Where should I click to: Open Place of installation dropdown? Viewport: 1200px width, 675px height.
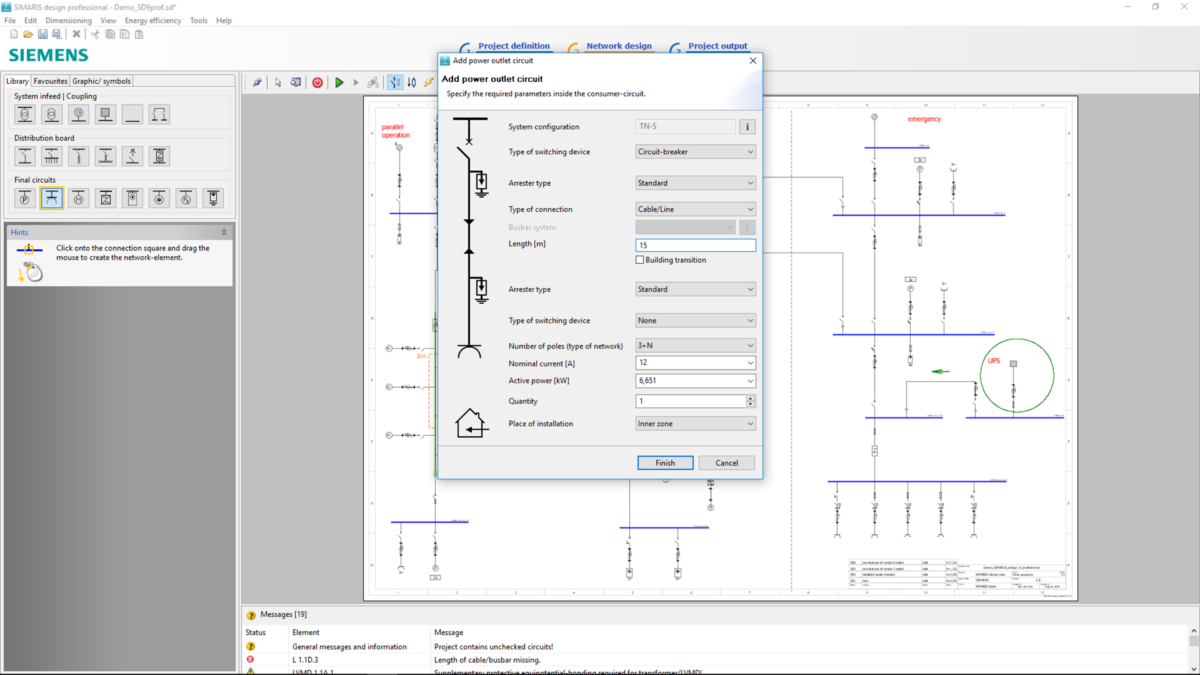pos(695,424)
